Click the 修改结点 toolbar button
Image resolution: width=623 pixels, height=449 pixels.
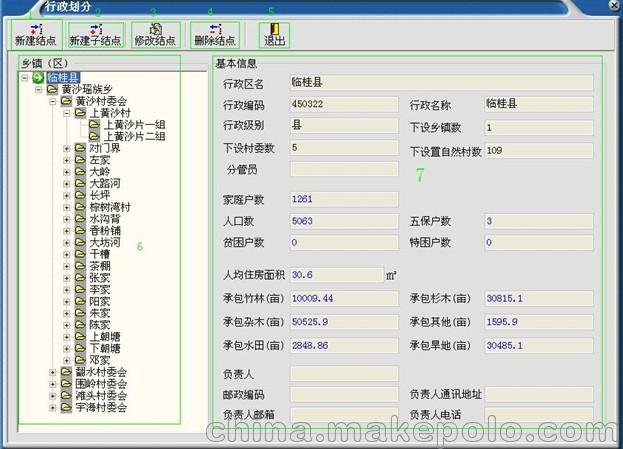click(x=155, y=35)
